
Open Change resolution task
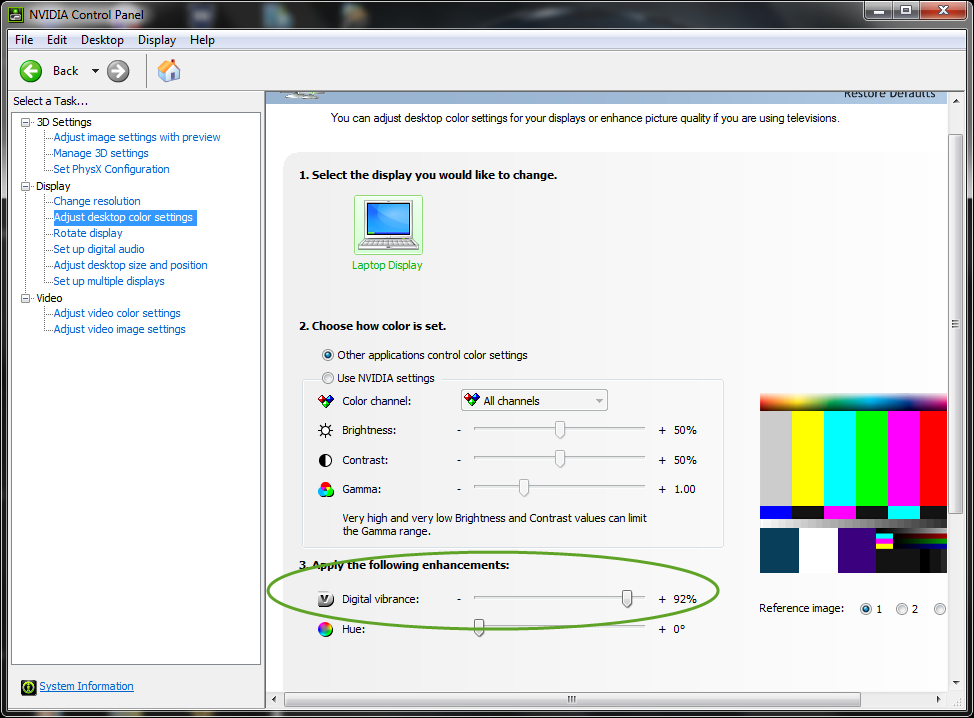tap(97, 201)
